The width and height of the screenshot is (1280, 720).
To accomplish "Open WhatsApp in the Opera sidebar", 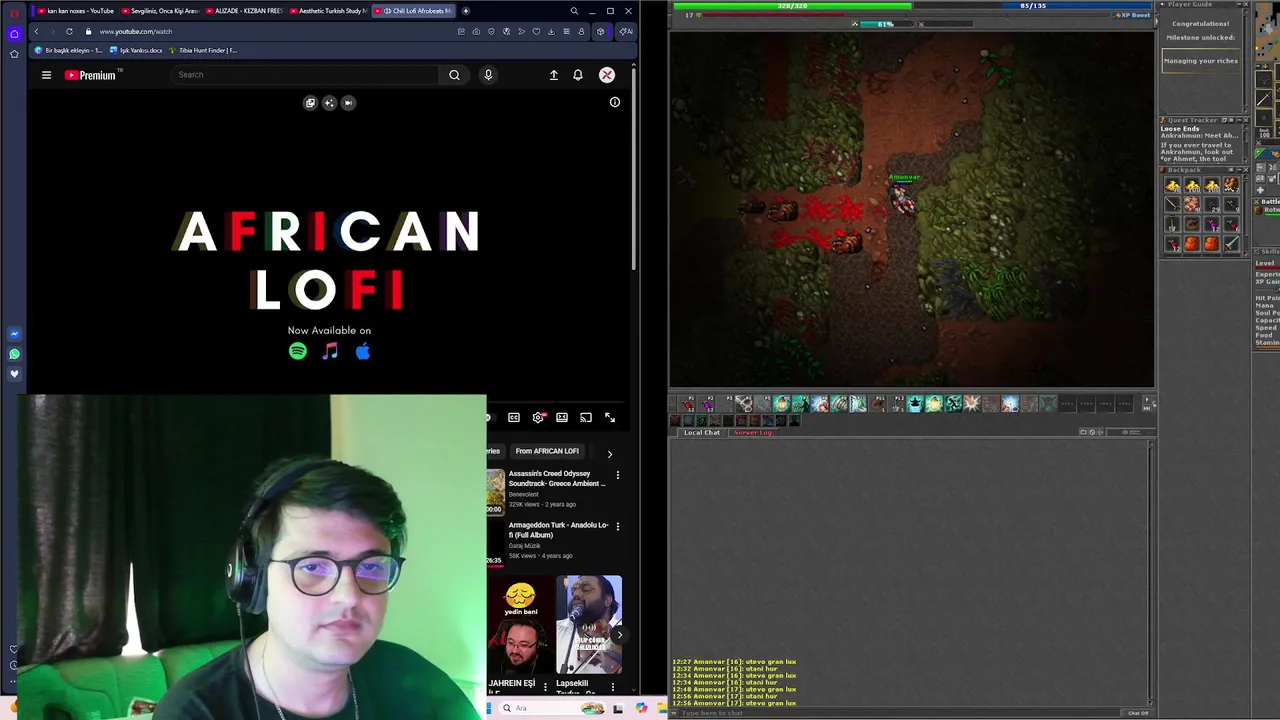I will pyautogui.click(x=14, y=354).
